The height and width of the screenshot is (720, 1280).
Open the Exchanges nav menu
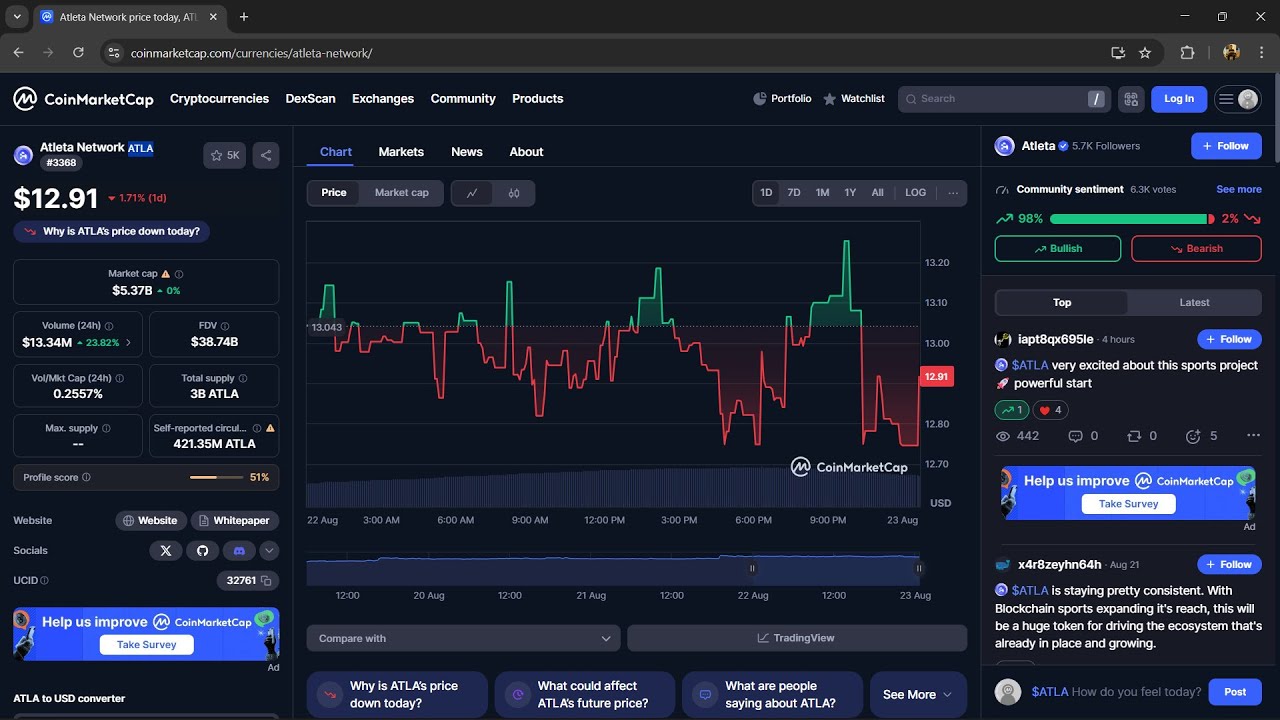point(383,99)
